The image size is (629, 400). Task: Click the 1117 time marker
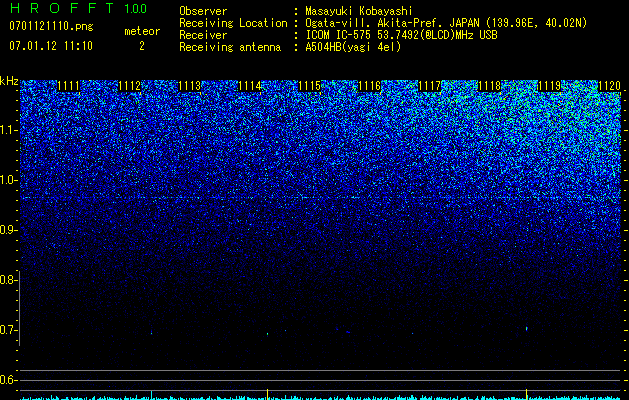click(x=430, y=86)
